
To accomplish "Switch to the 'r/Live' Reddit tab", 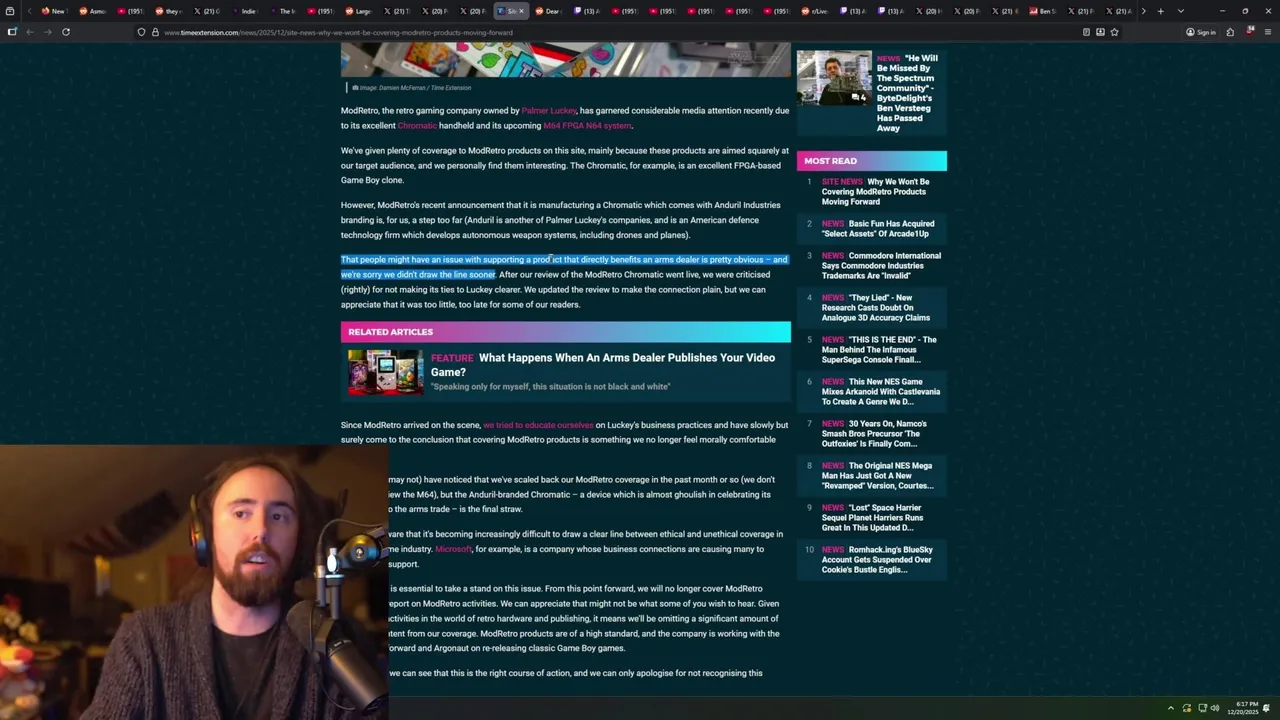I will pos(814,11).
